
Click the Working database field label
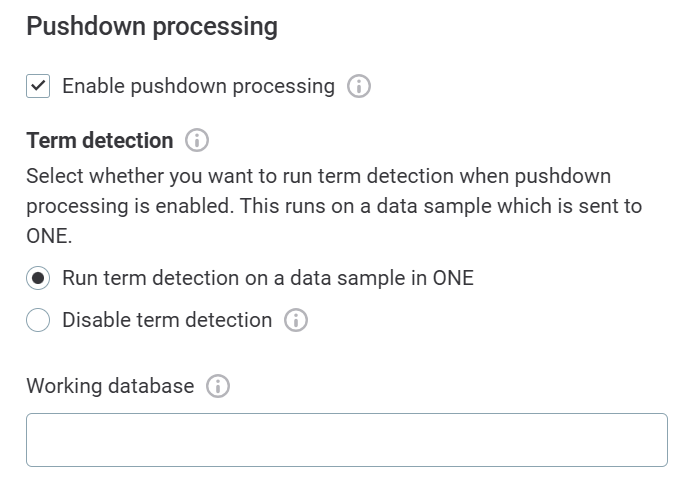[110, 386]
